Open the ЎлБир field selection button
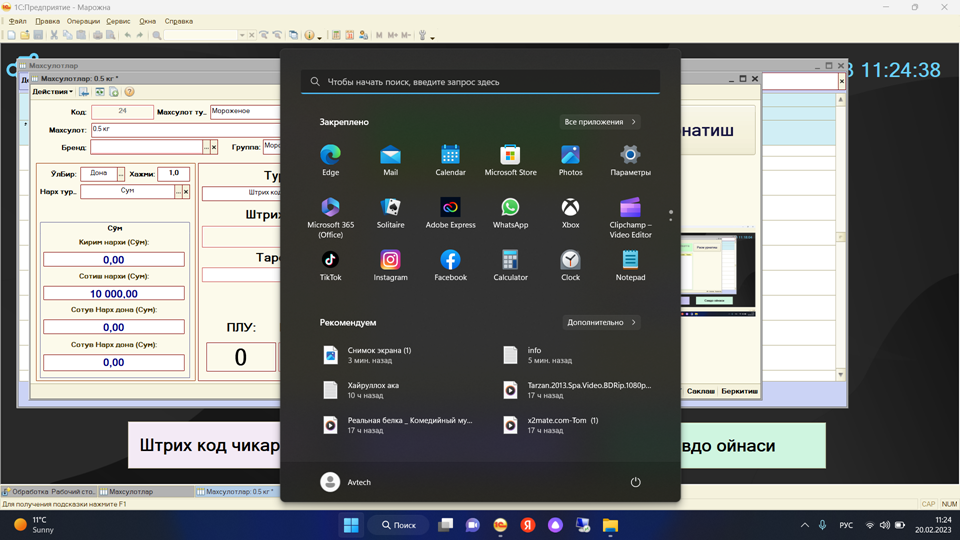 [x=121, y=174]
